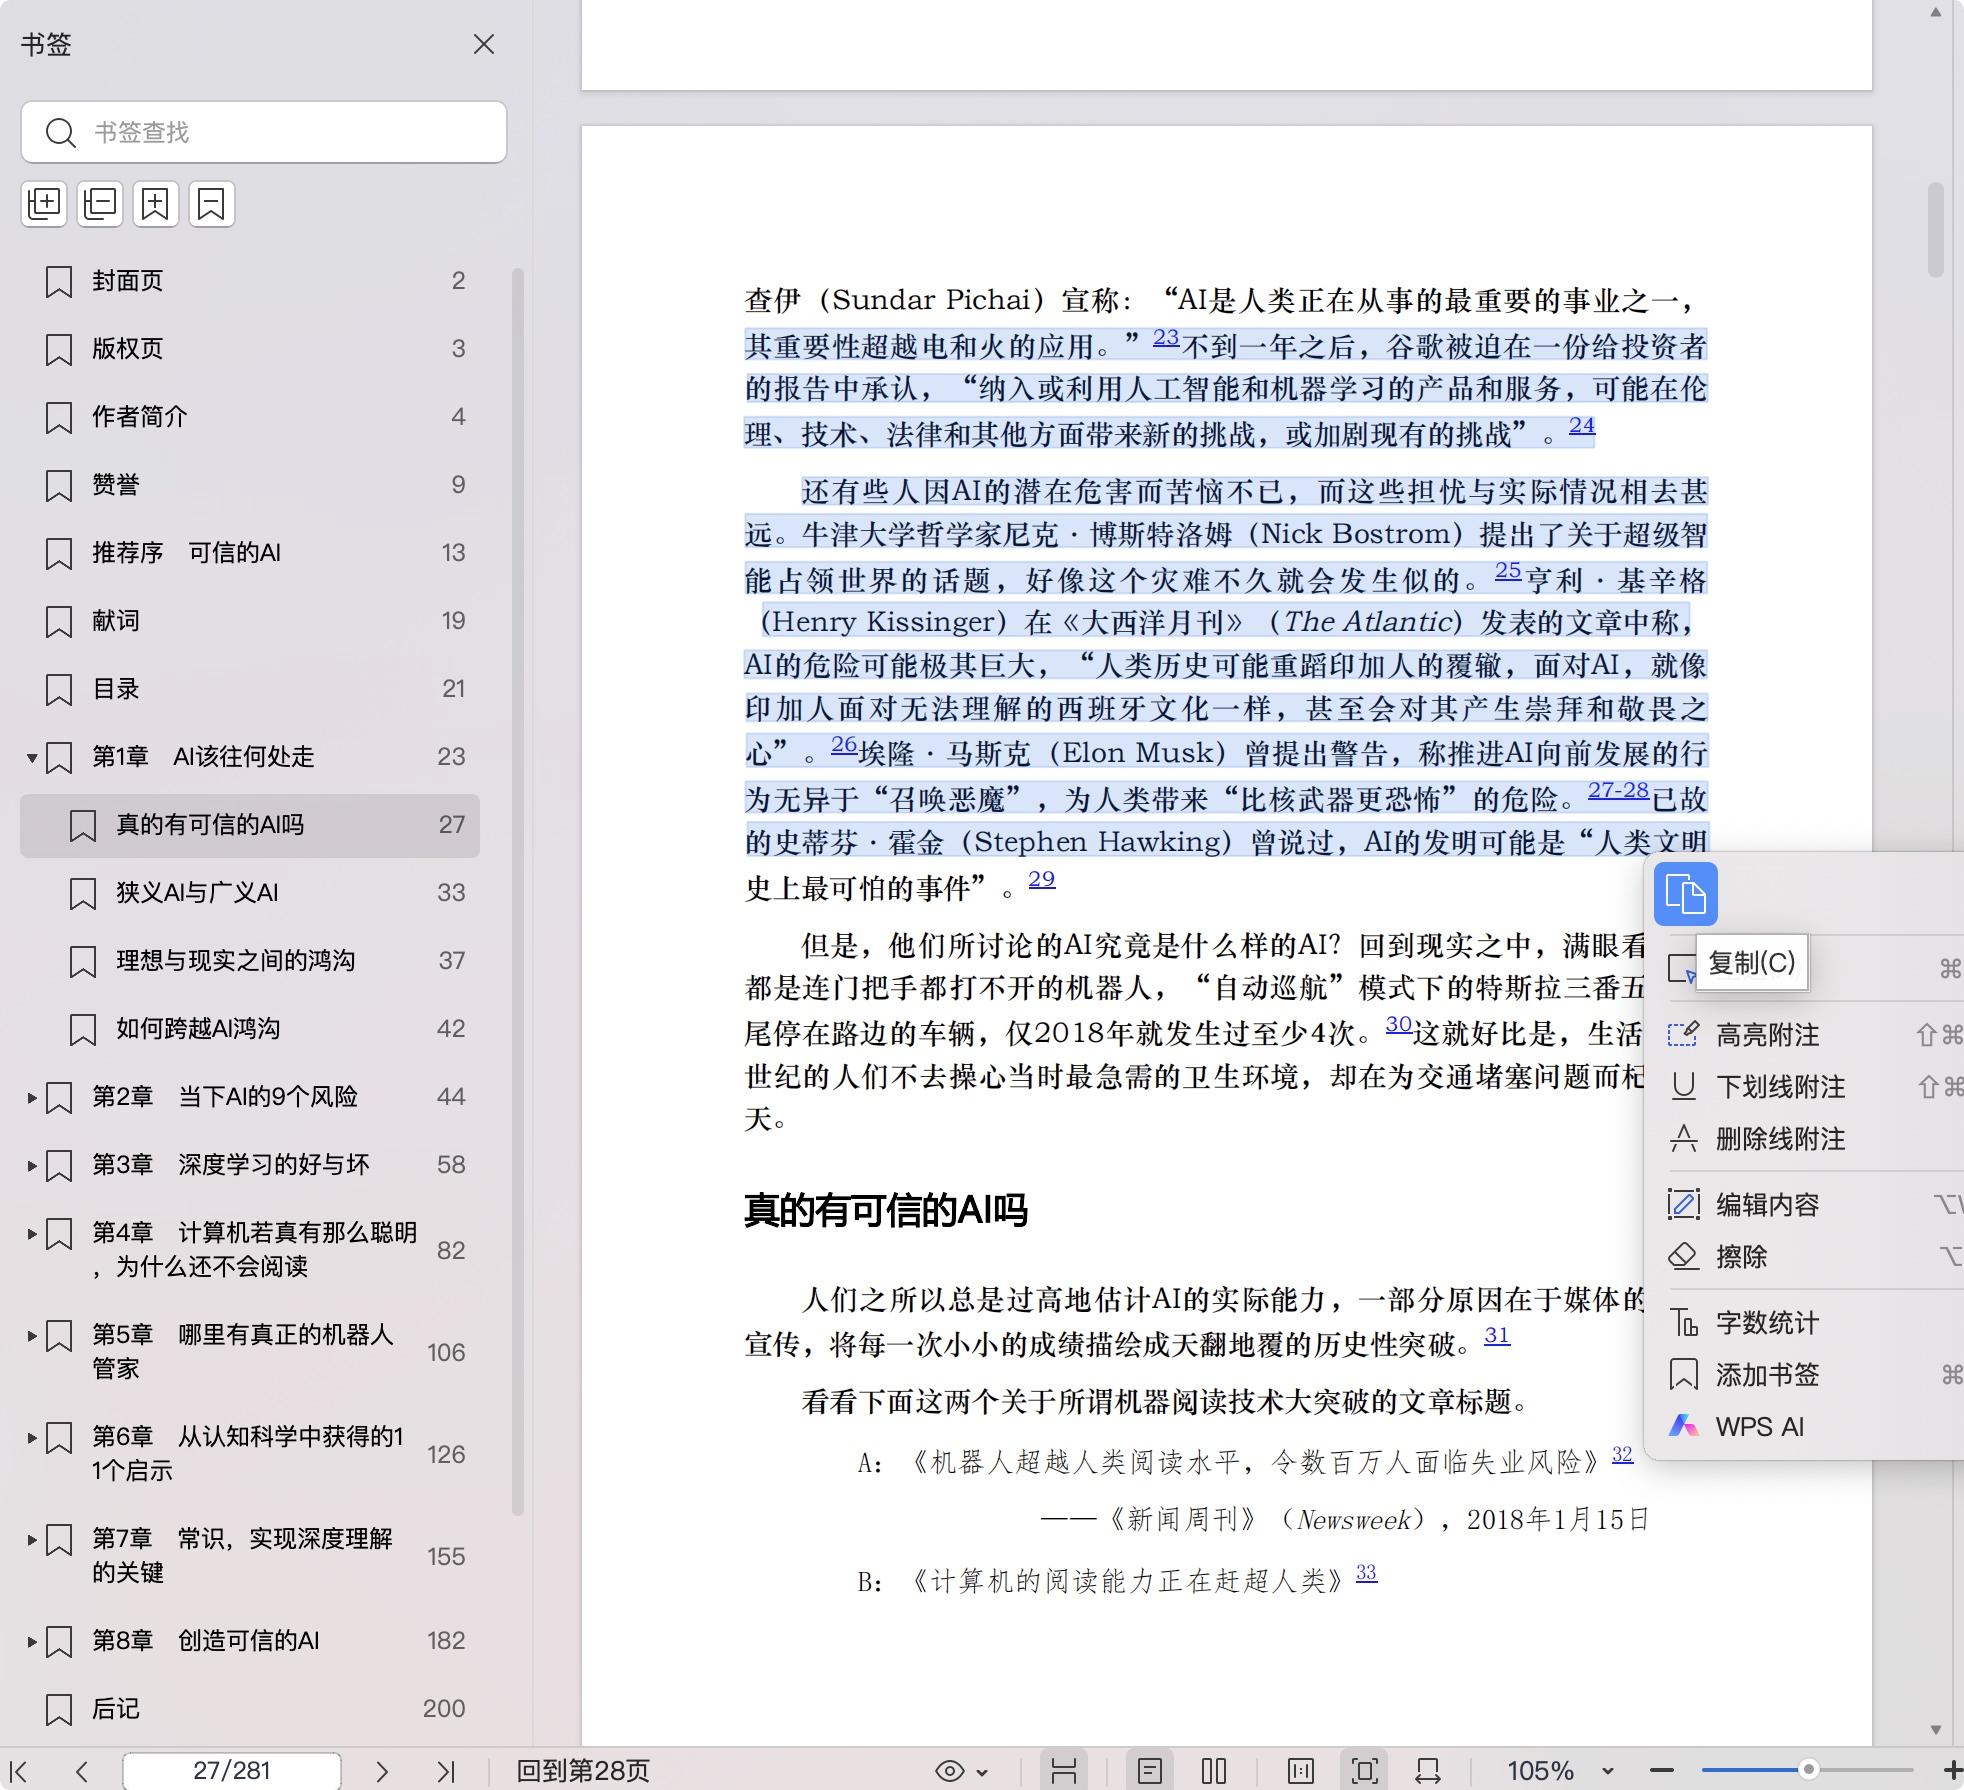The image size is (1964, 1790).
Task: Open footnote reference 29
Action: tap(1042, 880)
